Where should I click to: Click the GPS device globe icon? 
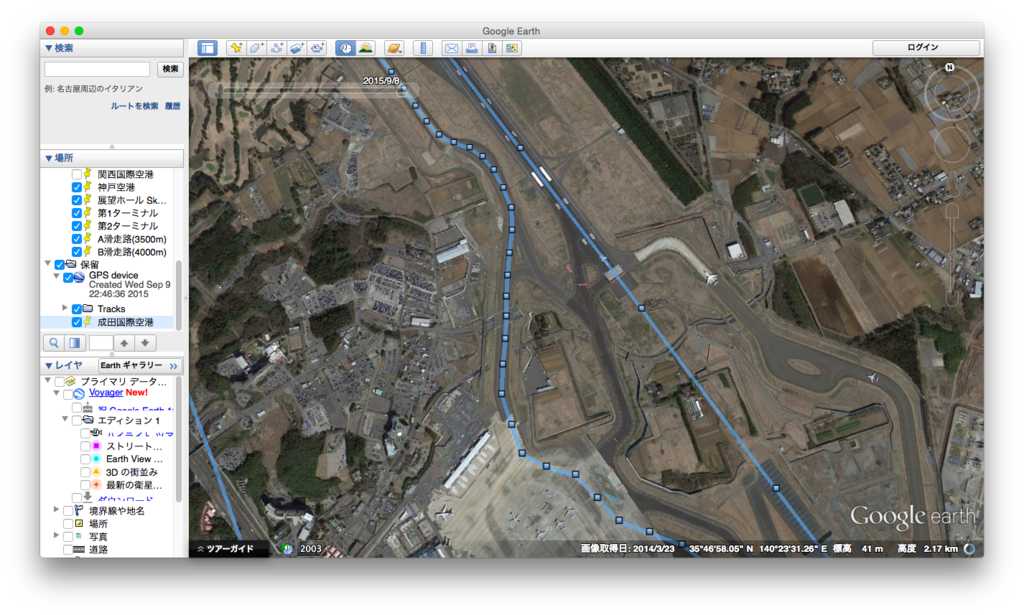pyautogui.click(x=79, y=277)
